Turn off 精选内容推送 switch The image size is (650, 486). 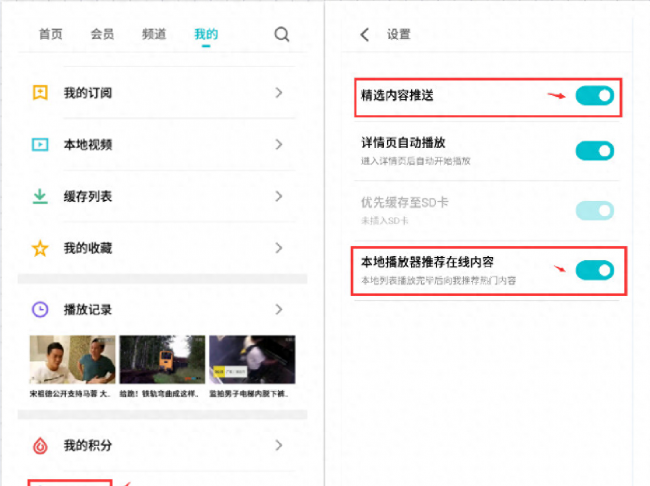(594, 96)
